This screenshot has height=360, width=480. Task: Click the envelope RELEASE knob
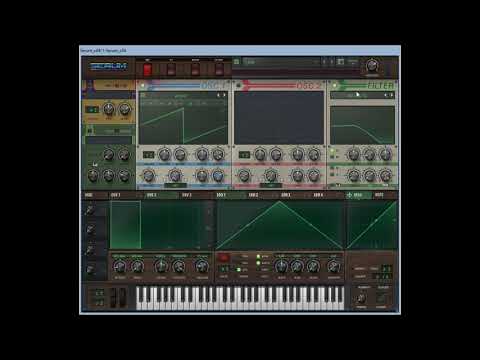pos(202,266)
